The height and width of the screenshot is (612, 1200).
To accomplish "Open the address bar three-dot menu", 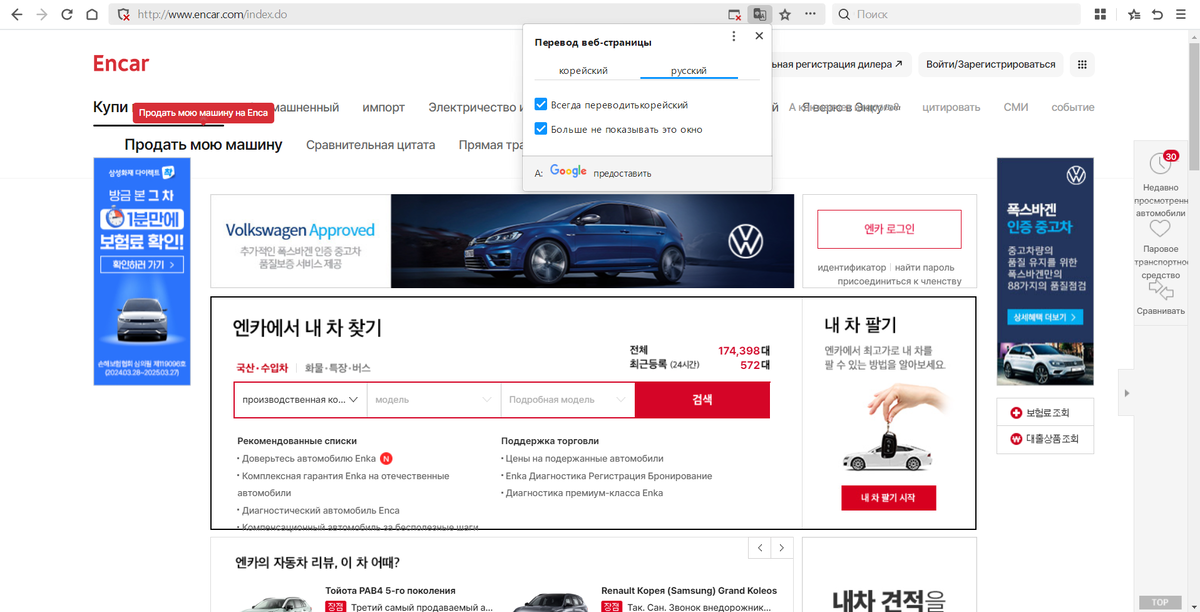I will (811, 15).
